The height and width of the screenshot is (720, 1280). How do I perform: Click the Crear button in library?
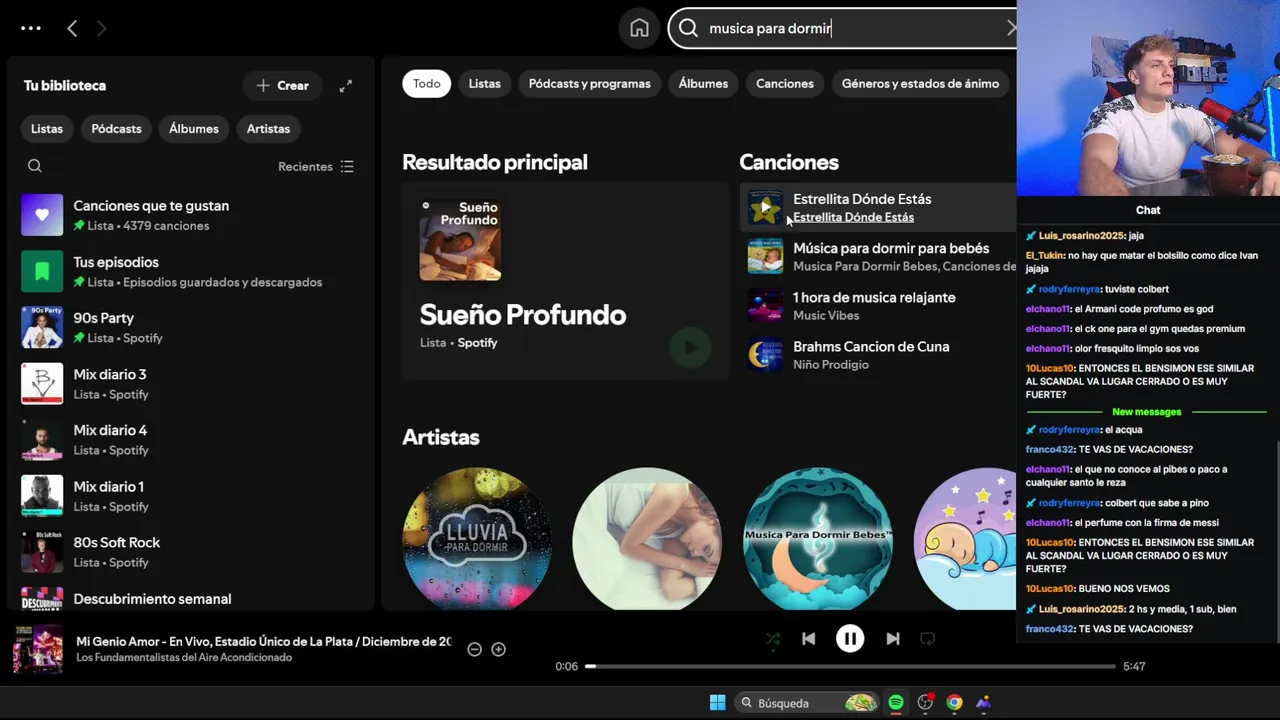[x=282, y=86]
